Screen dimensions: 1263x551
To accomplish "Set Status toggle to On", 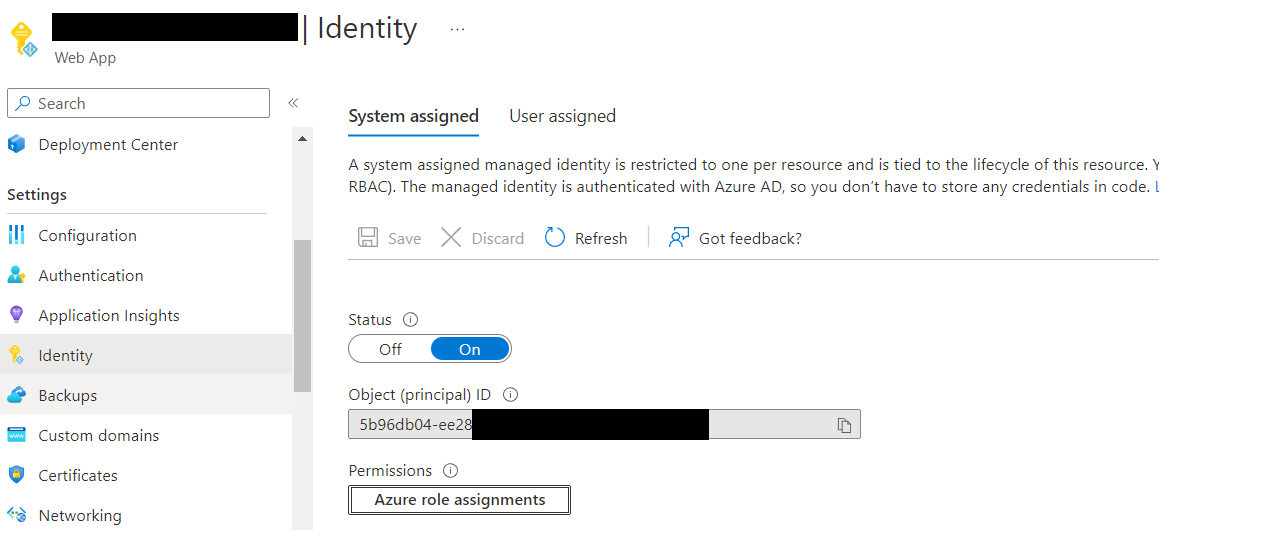I will coord(470,349).
